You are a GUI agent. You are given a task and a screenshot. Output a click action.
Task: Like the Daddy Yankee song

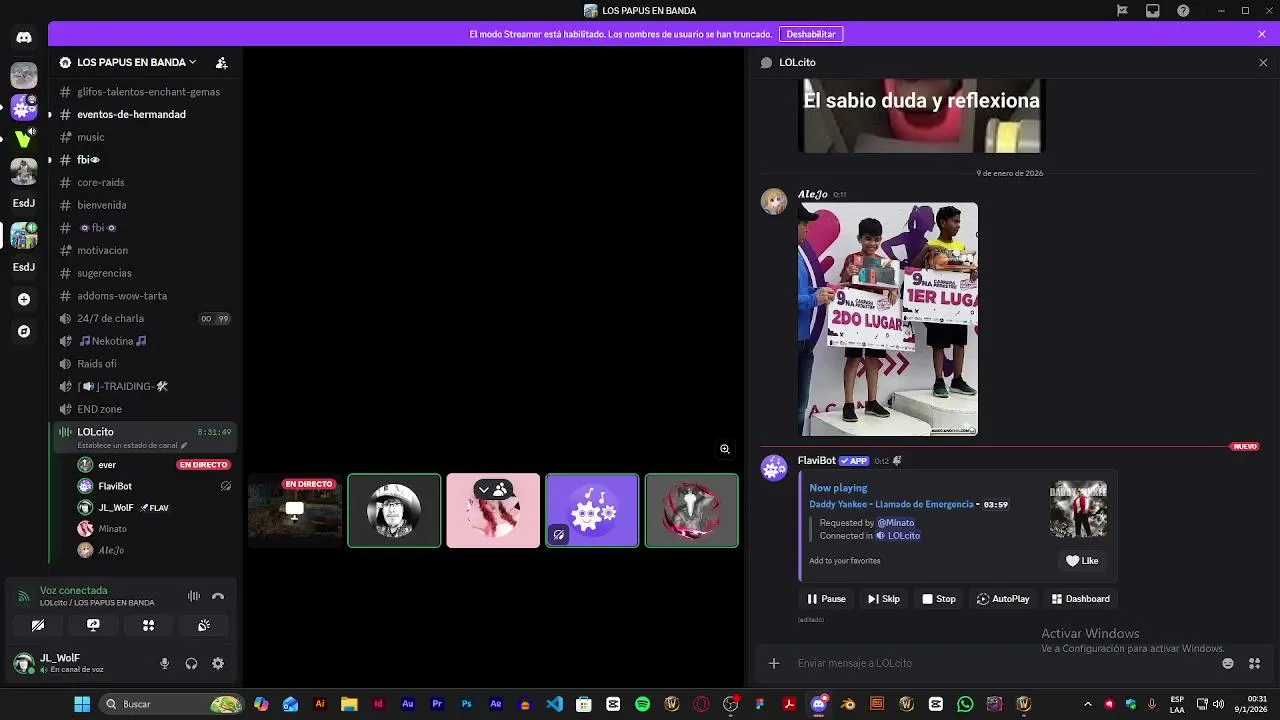(1082, 561)
